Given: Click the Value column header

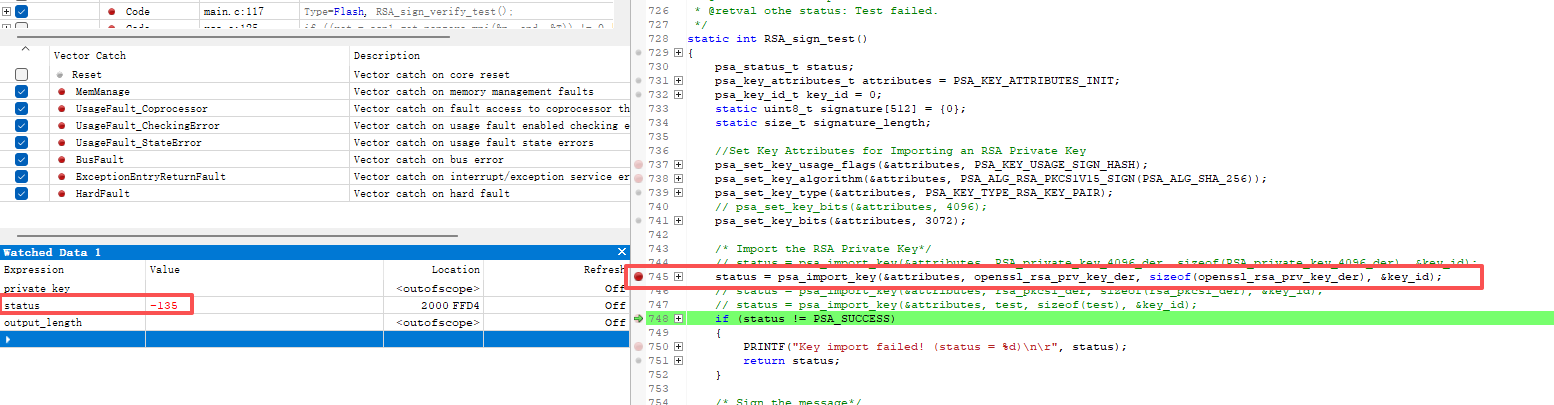Looking at the screenshot, I should click(164, 270).
